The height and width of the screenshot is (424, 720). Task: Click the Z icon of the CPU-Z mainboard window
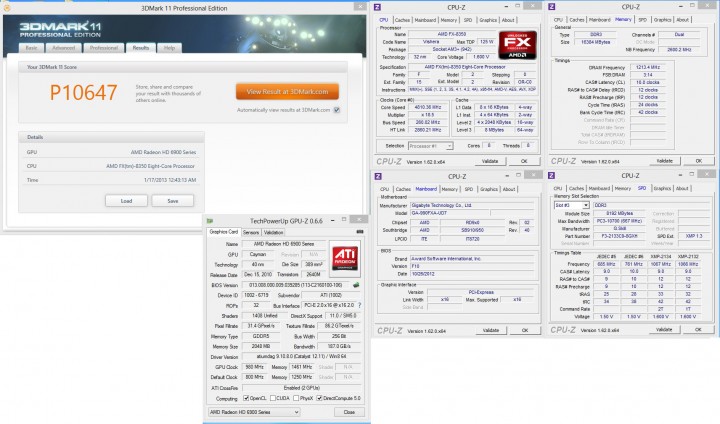point(378,176)
